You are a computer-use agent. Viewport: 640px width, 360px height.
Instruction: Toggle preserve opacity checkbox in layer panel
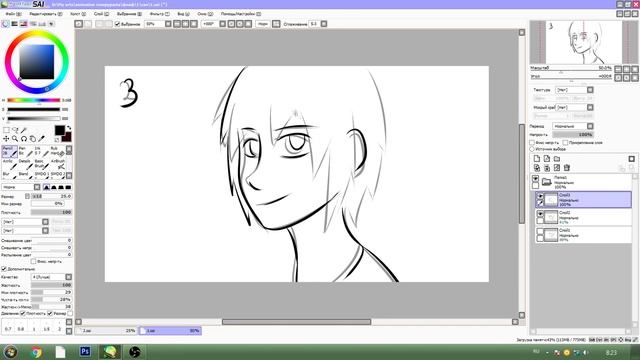click(x=532, y=143)
